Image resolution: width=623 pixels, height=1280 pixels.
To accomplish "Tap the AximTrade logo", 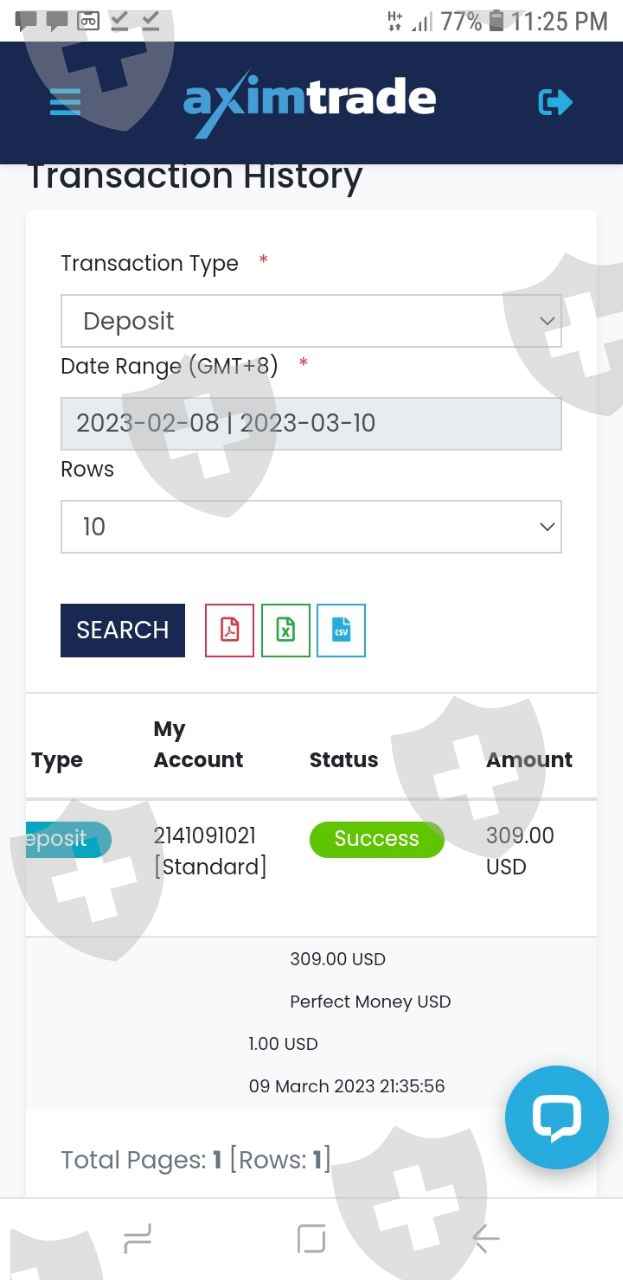I will coord(310,101).
